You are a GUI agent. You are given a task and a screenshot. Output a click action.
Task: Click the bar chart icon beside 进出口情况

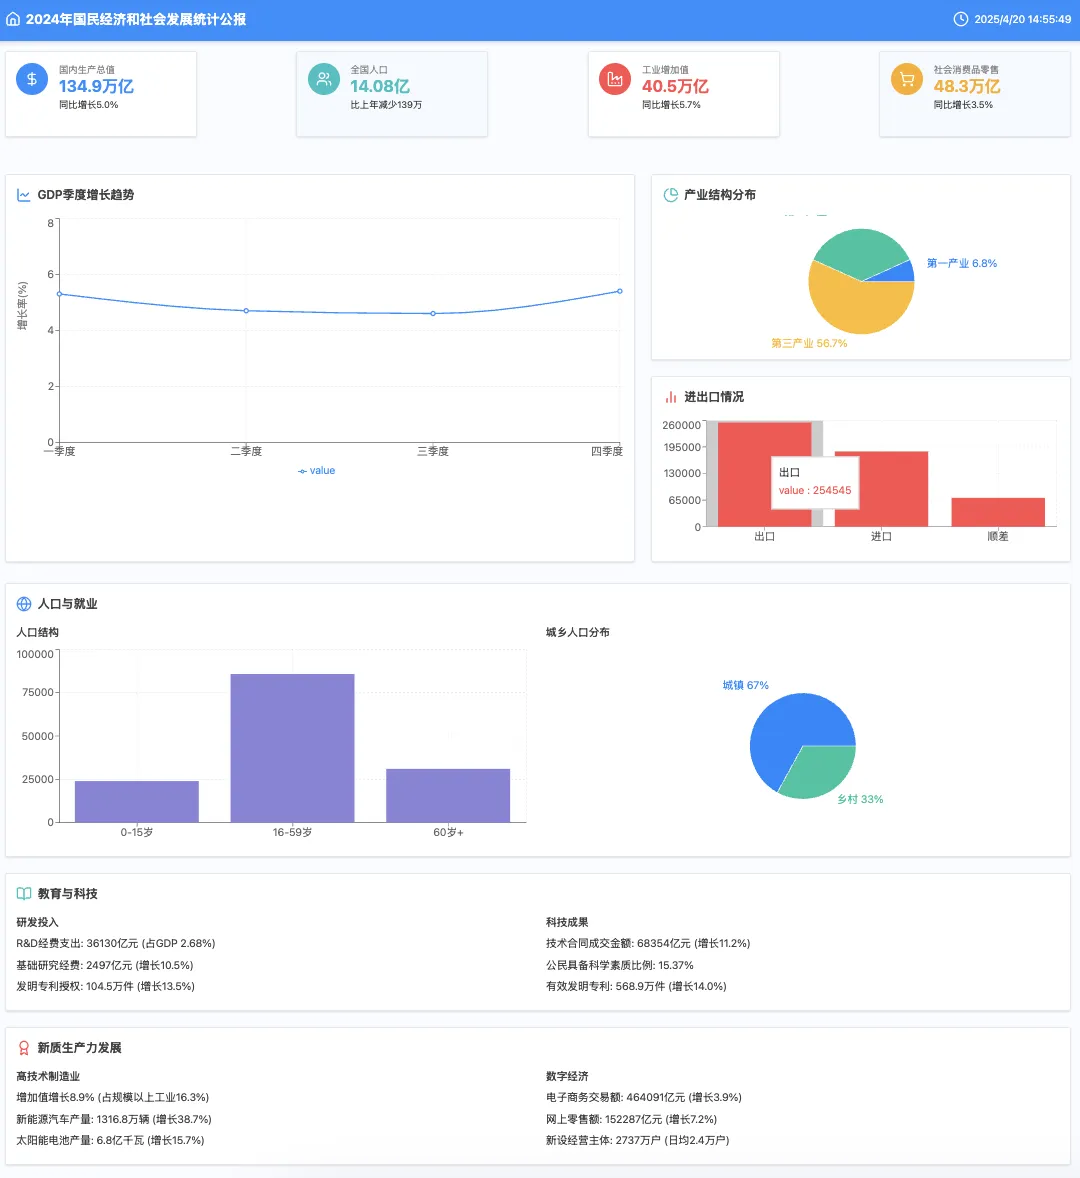click(x=670, y=397)
